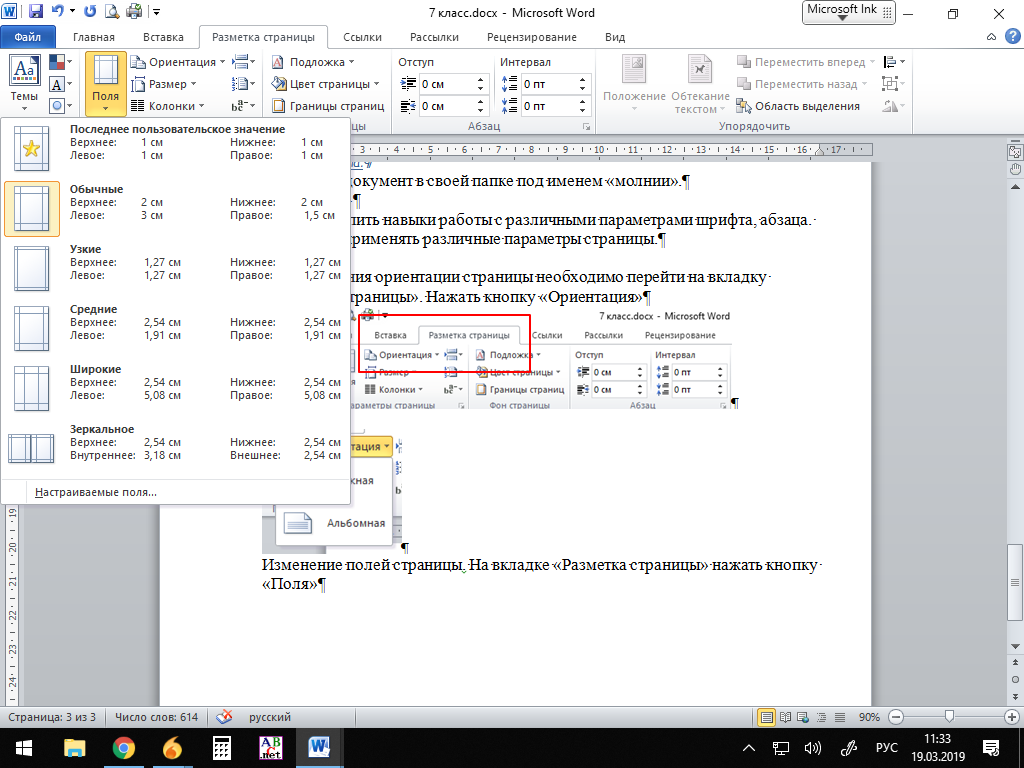
Task: Click the Save icon in quick access toolbar
Action: click(36, 13)
